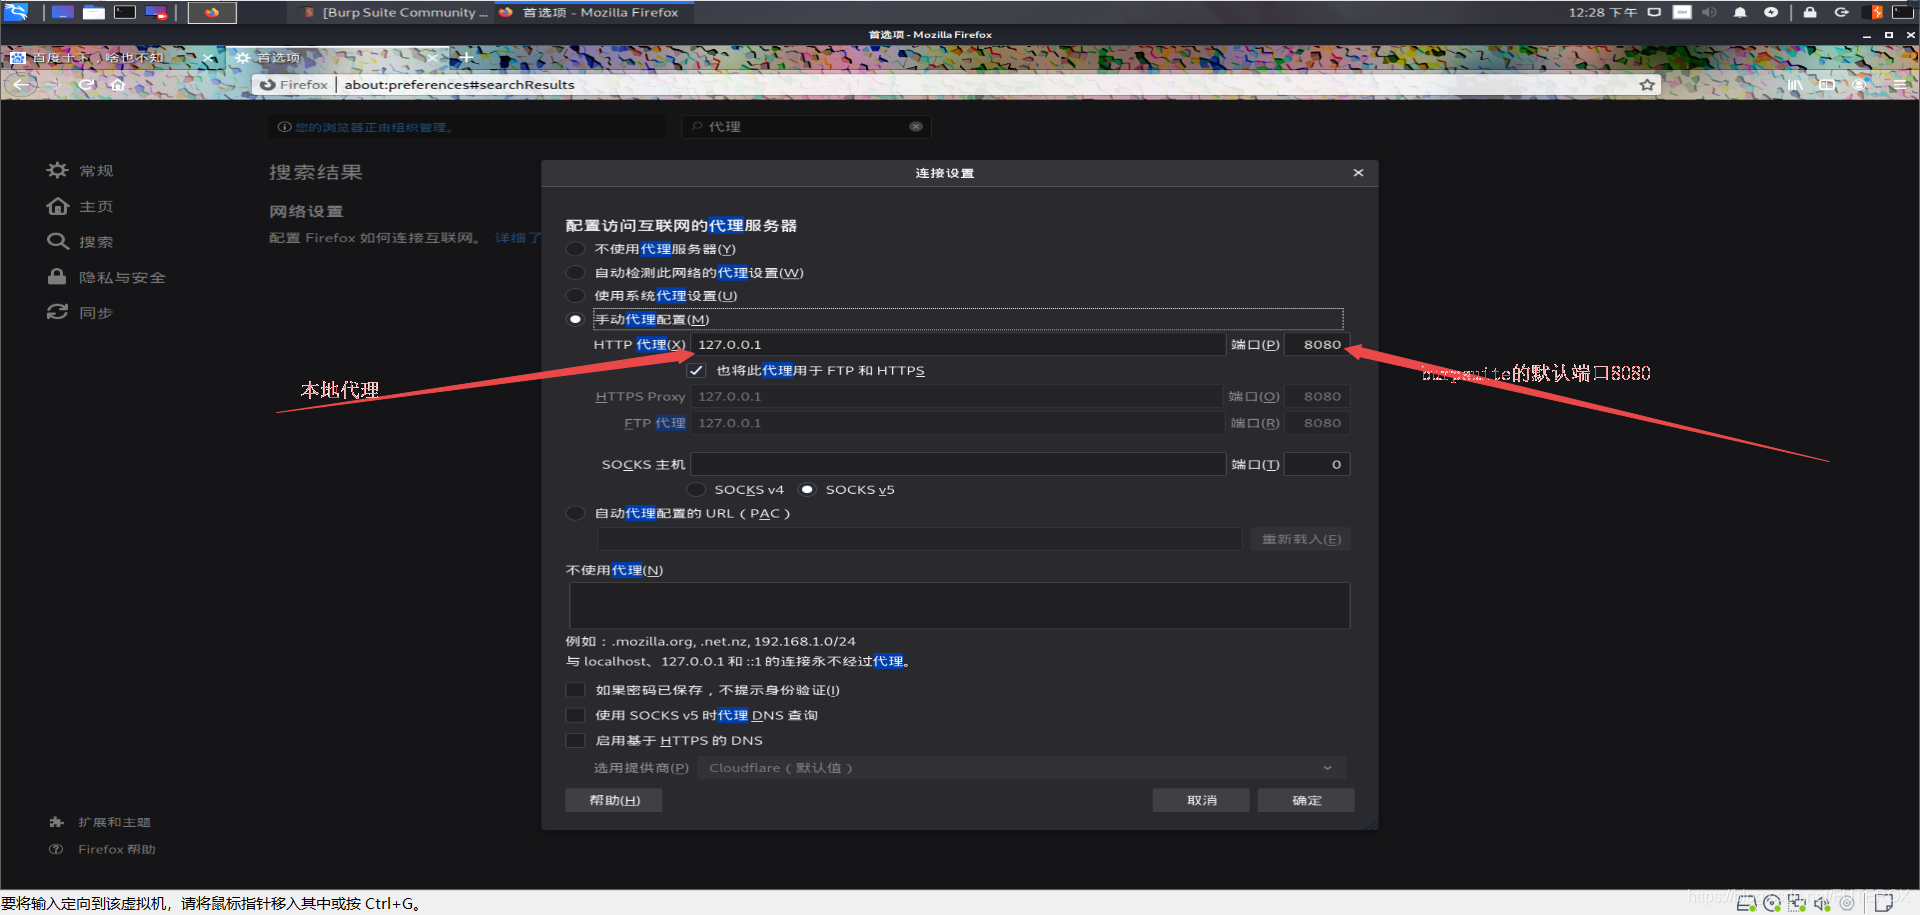The width and height of the screenshot is (1920, 915).
Task: Click the 12:28 下午 panel clock
Action: tap(1602, 12)
